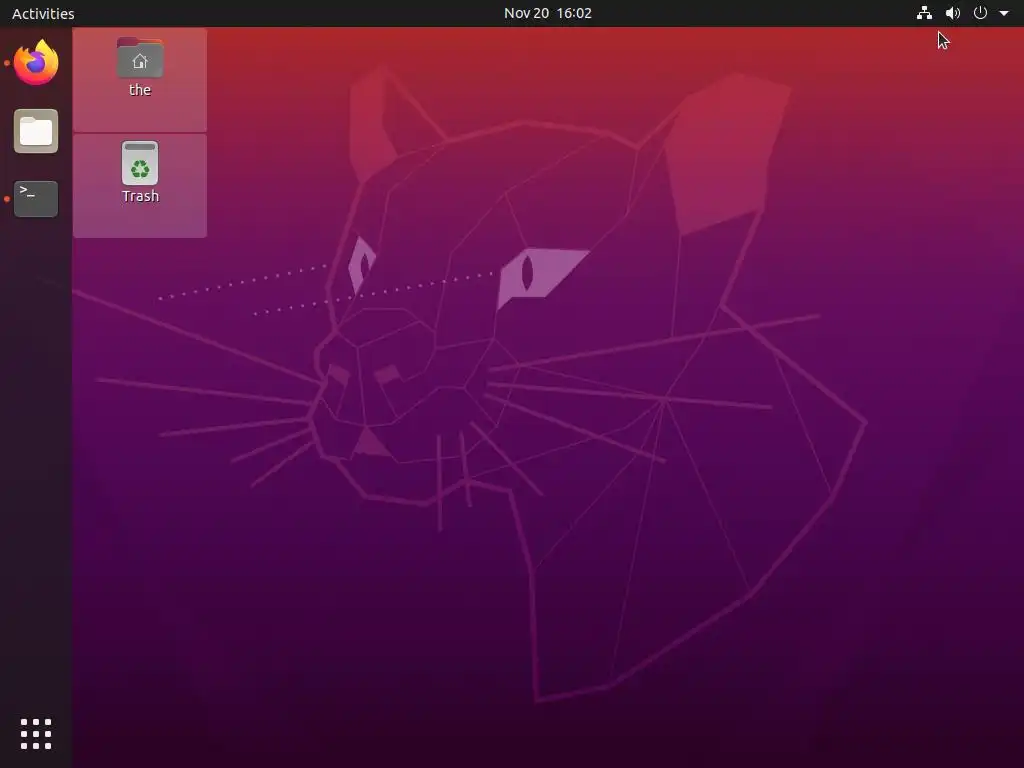
Task: Show Applications grid
Action: coord(36,734)
